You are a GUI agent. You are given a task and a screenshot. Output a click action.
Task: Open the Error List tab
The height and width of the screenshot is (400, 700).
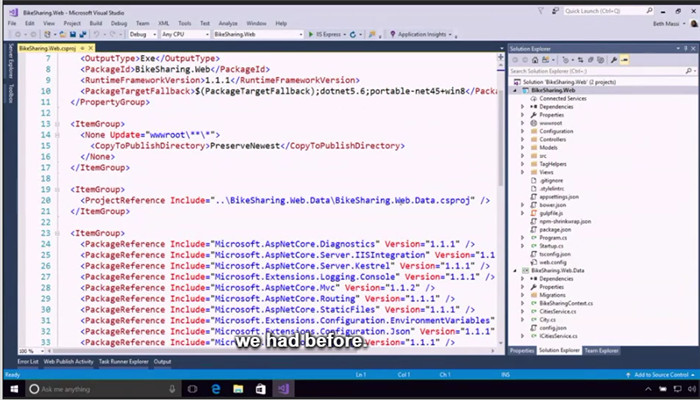[x=28, y=362]
